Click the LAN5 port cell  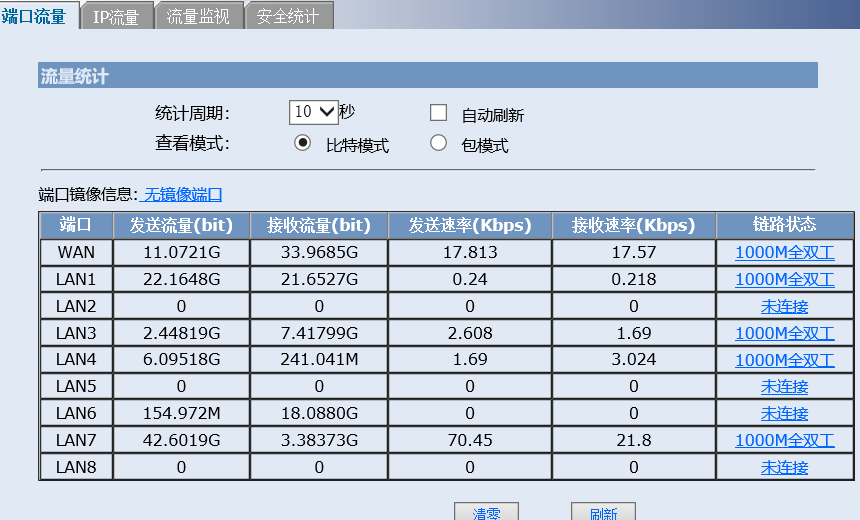pos(76,387)
